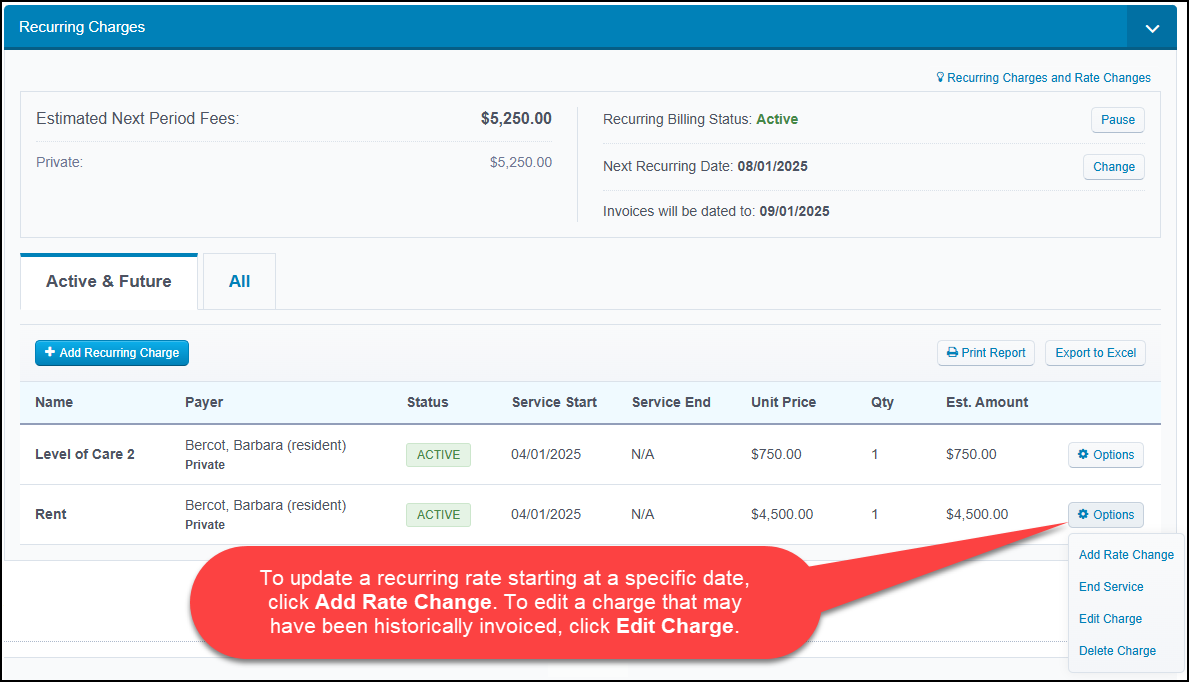Image resolution: width=1189 pixels, height=682 pixels.
Task: Click the Next Recurring Date 08/01/2025 value
Action: [x=772, y=166]
